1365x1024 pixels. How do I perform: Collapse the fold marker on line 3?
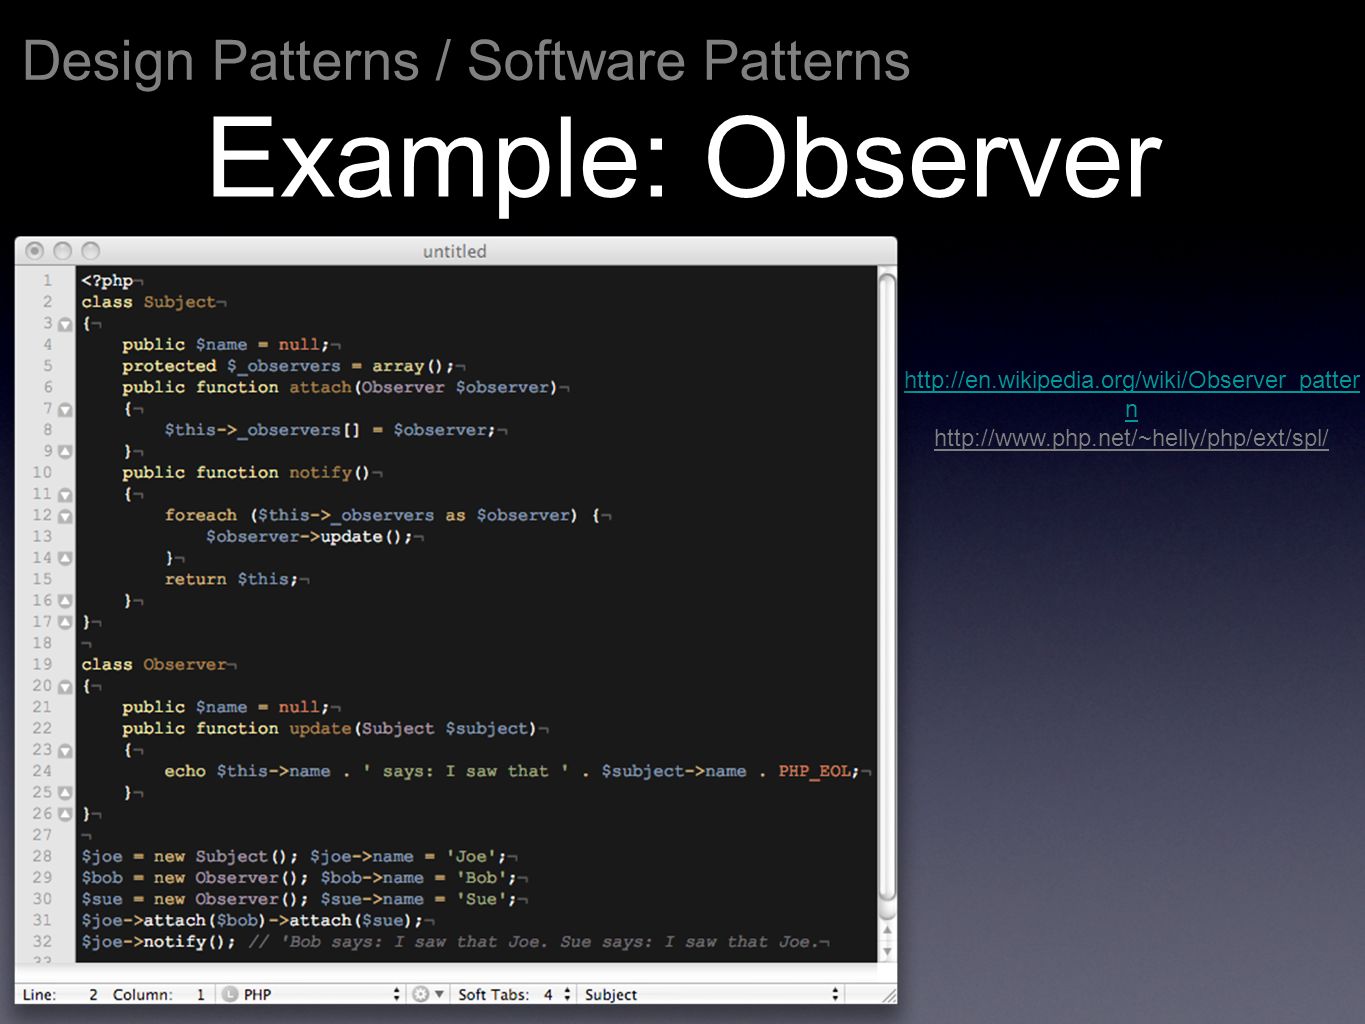point(65,324)
